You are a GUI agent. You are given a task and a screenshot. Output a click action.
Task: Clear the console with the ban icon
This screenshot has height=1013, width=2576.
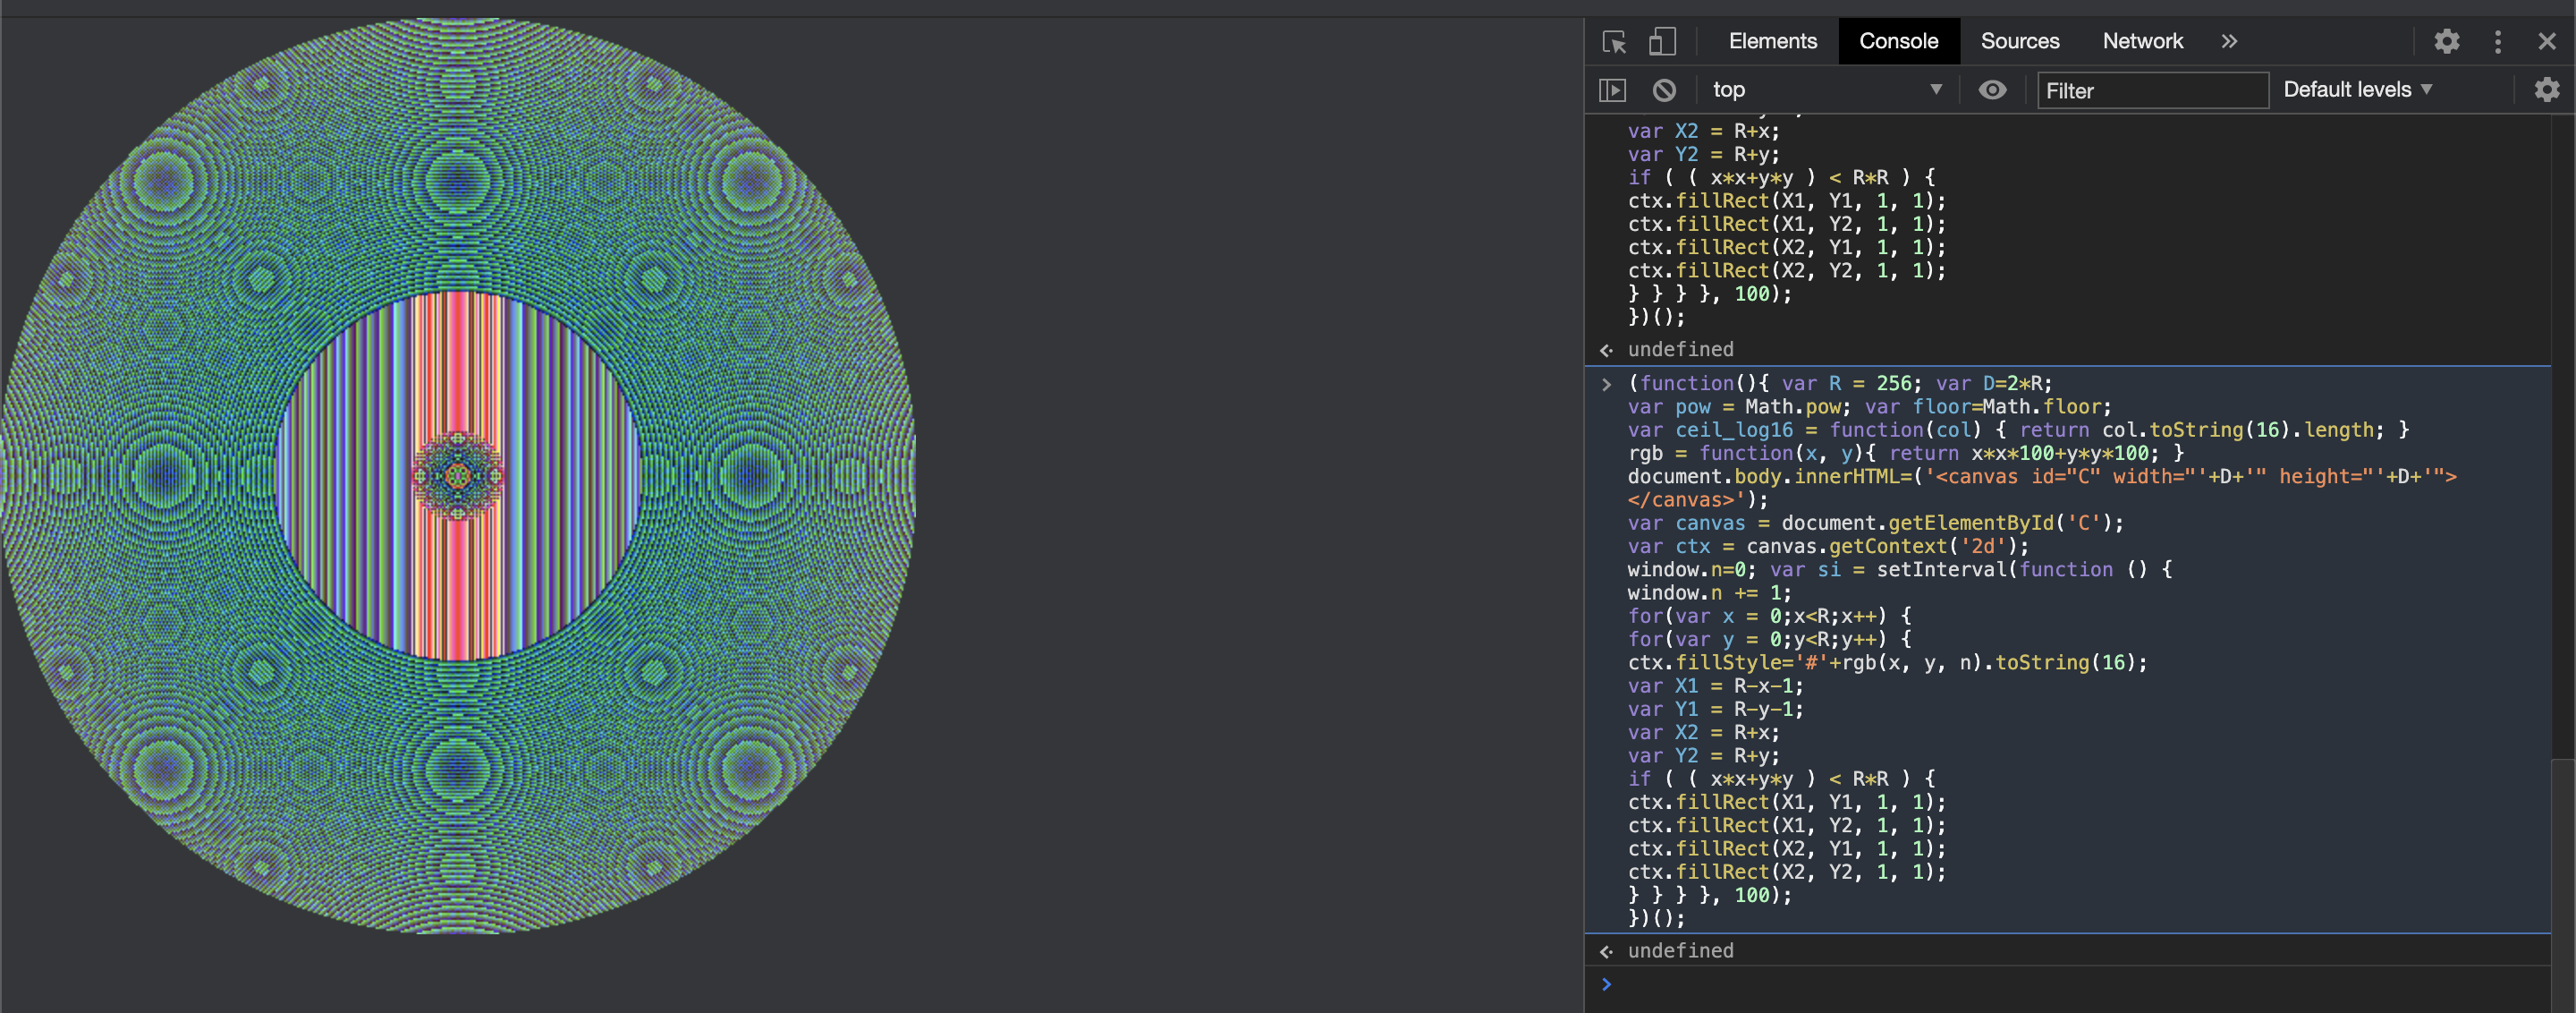[1664, 90]
